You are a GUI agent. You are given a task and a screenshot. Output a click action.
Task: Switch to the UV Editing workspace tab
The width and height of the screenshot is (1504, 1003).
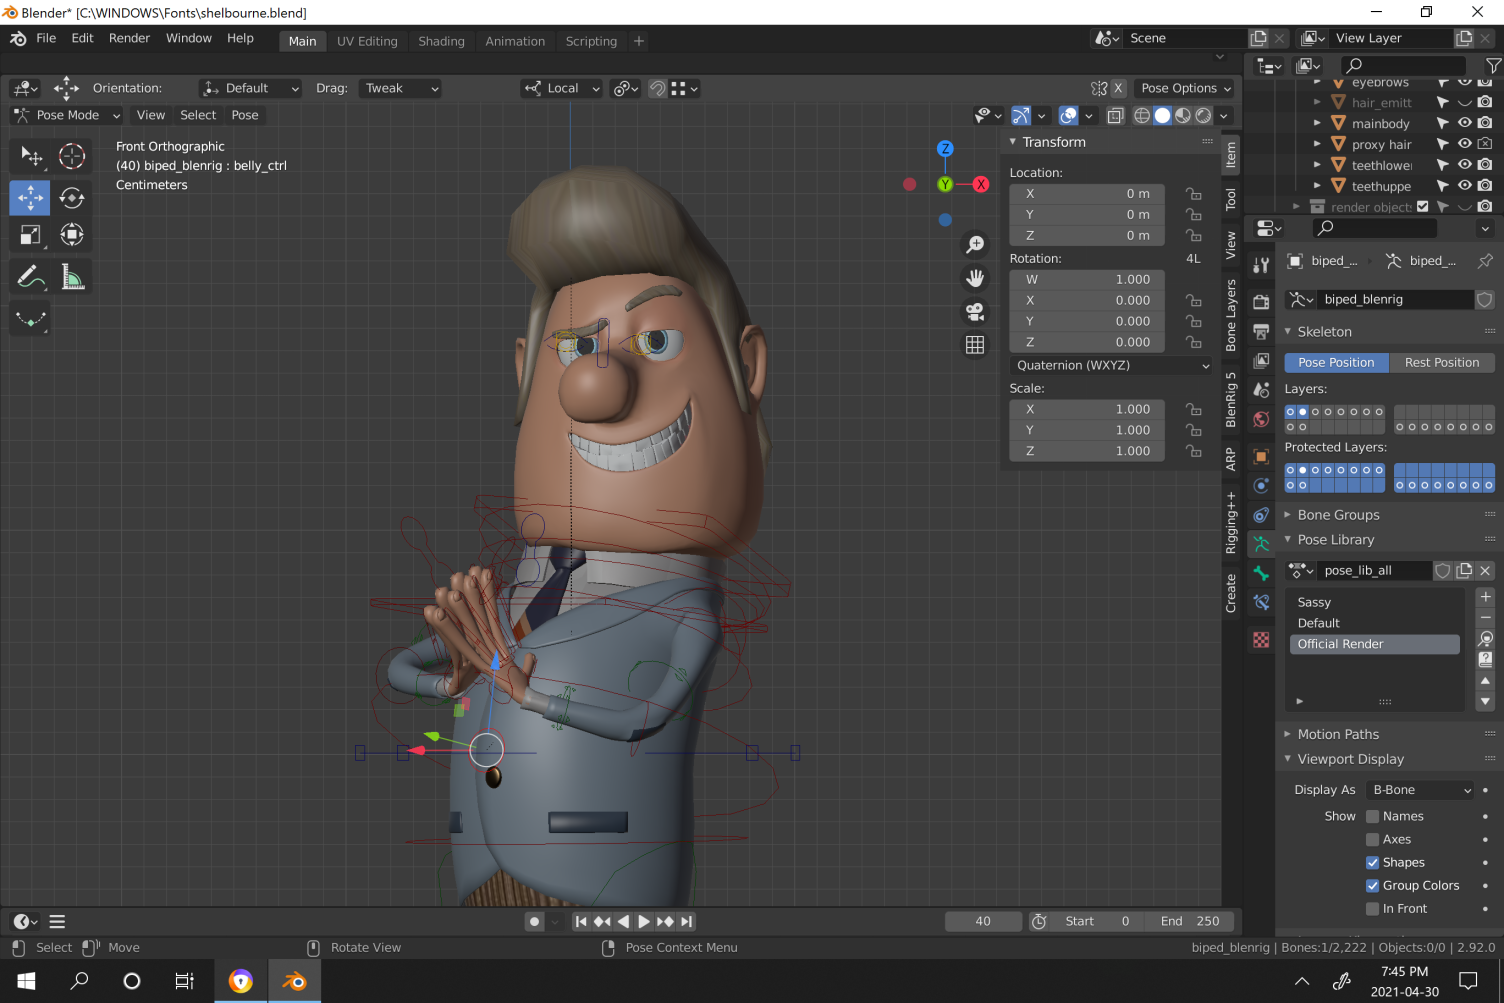point(367,41)
